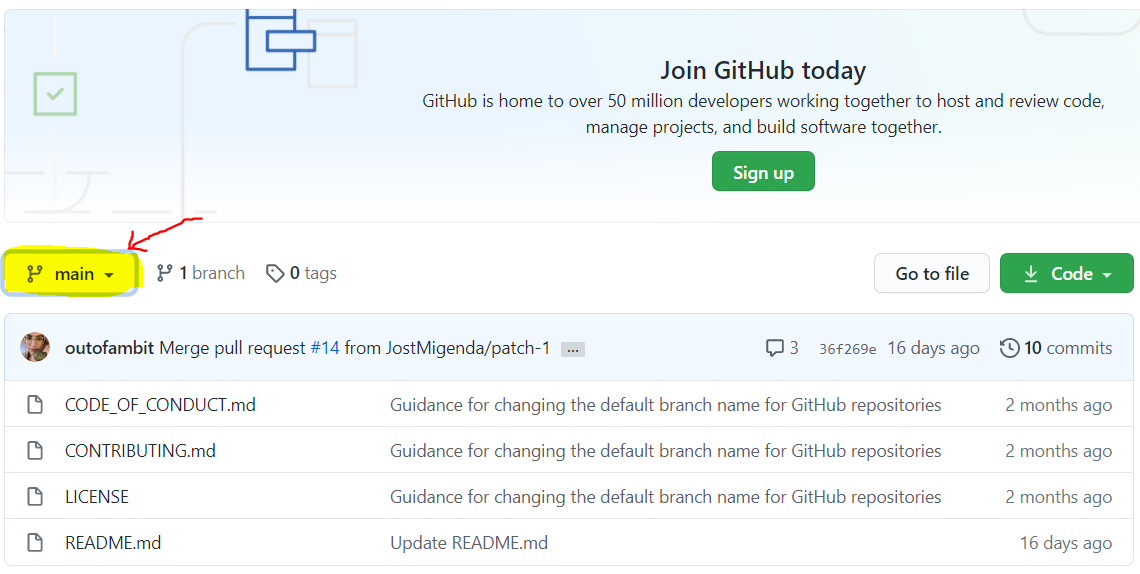Click '2 months ago' on LICENSE row
Image resolution: width=1140 pixels, height=574 pixels.
click(1059, 497)
